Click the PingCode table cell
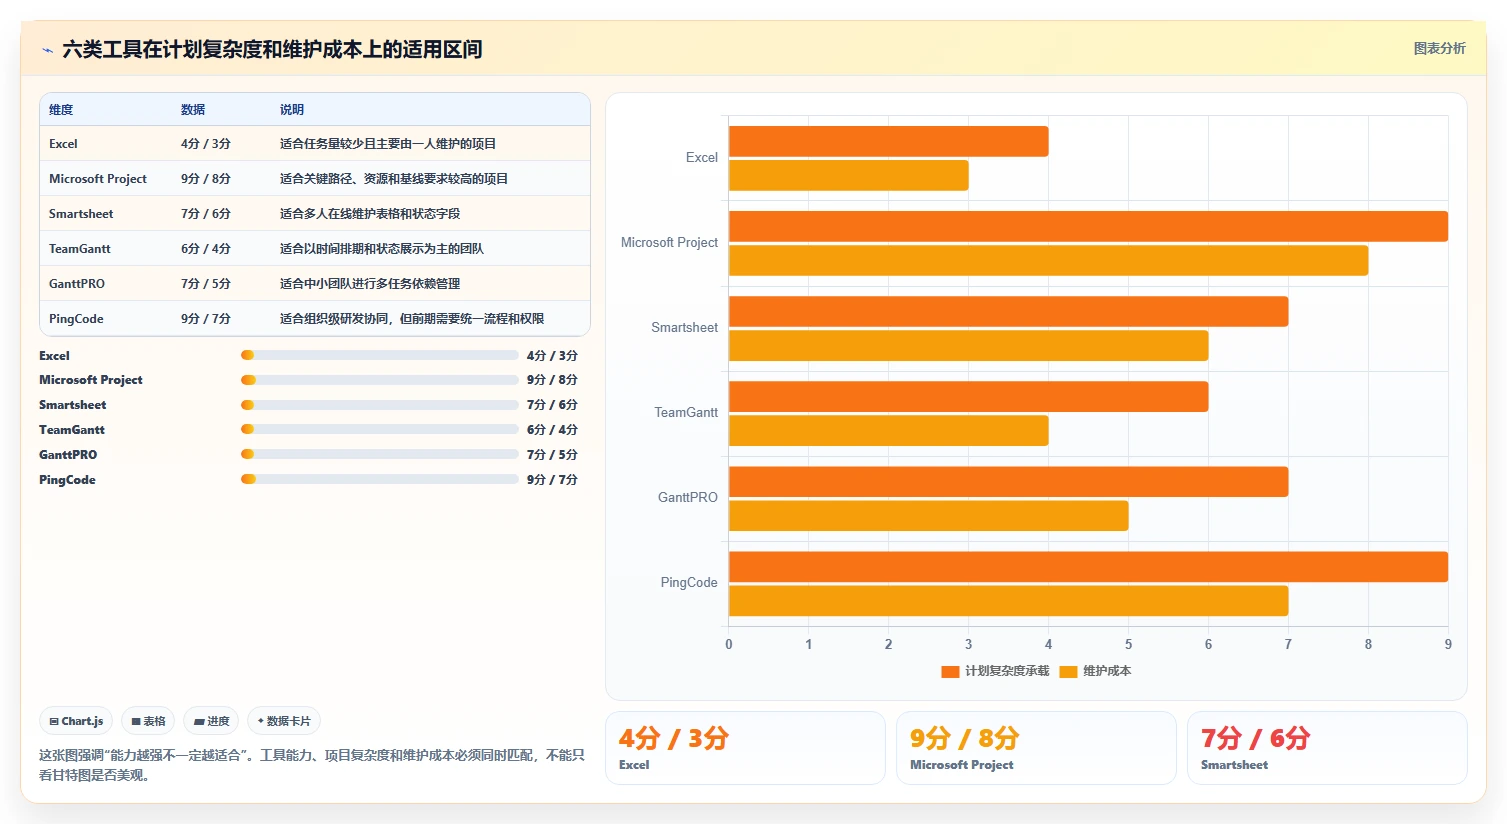1507x824 pixels. coord(76,318)
